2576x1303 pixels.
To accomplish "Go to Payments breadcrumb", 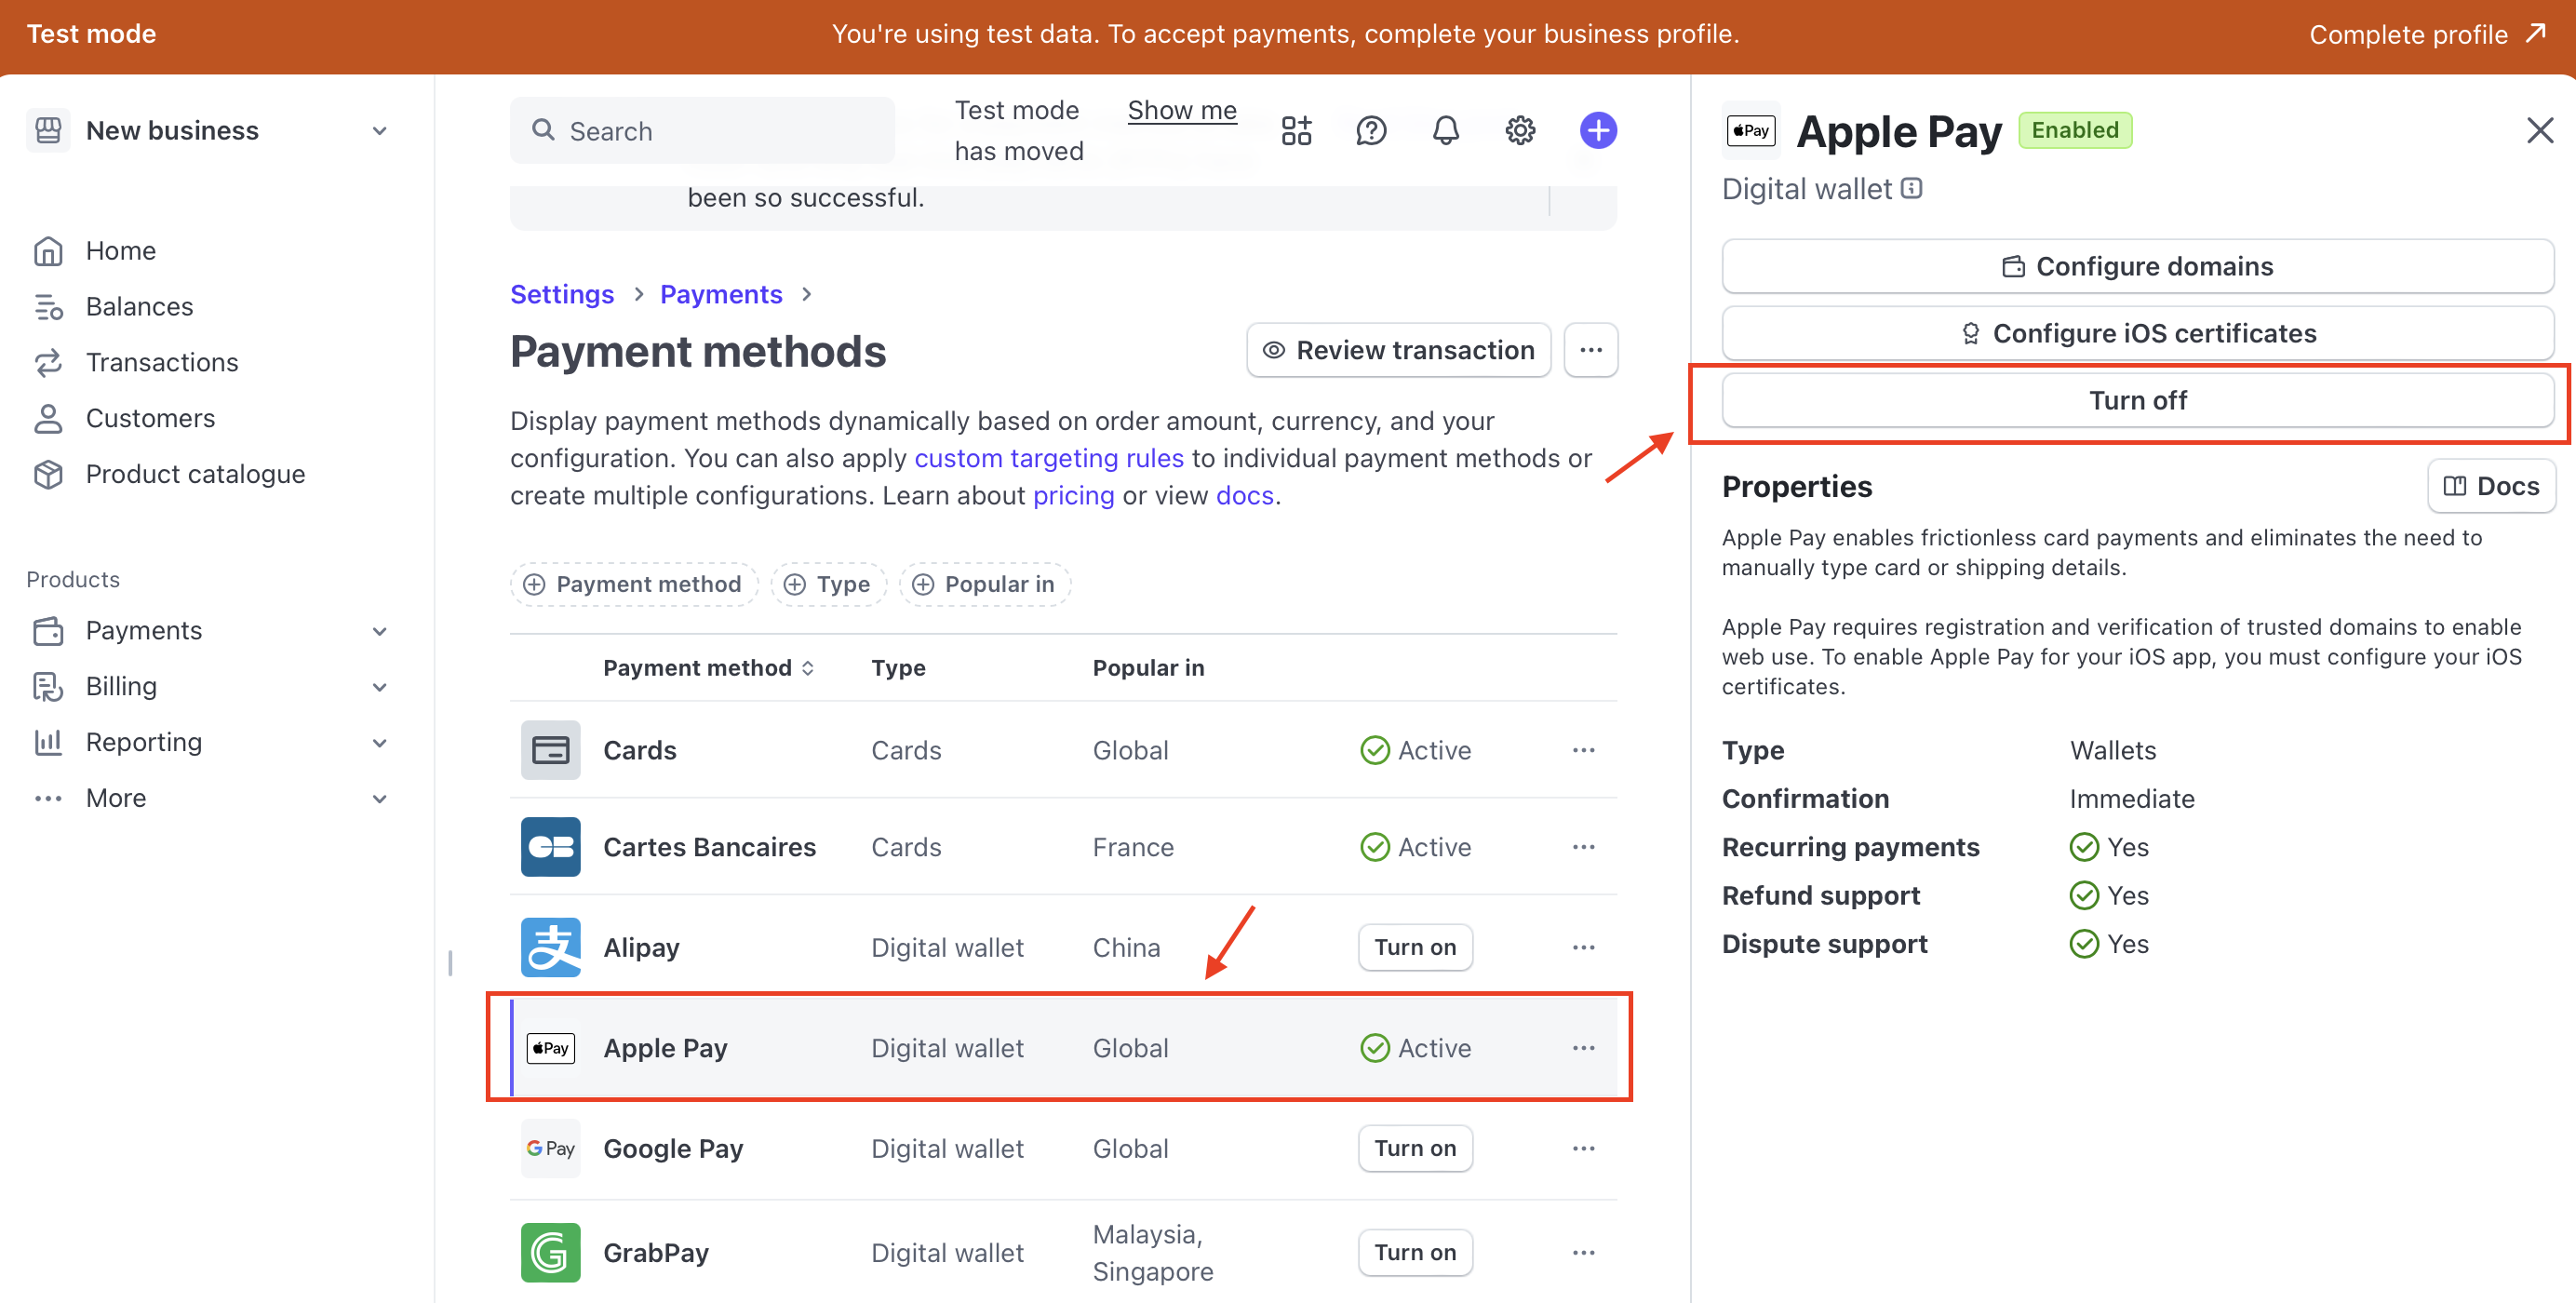I will (721, 294).
